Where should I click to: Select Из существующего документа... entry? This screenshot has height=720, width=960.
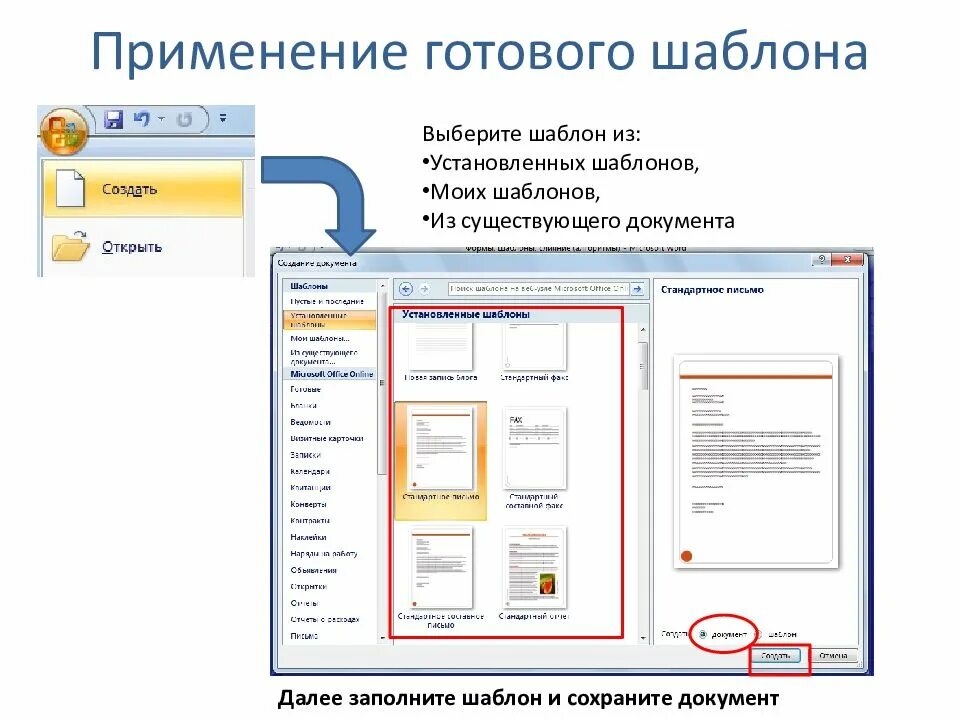coord(324,356)
